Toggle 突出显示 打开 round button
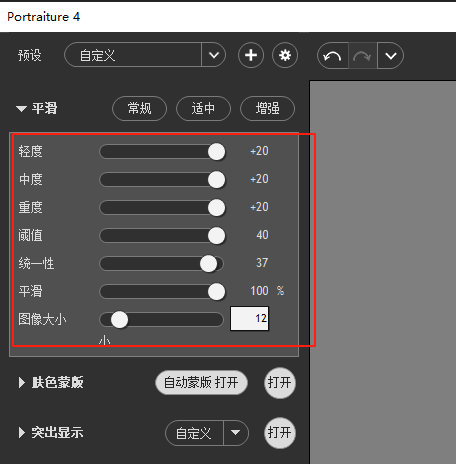The width and height of the screenshot is (456, 464). [280, 433]
